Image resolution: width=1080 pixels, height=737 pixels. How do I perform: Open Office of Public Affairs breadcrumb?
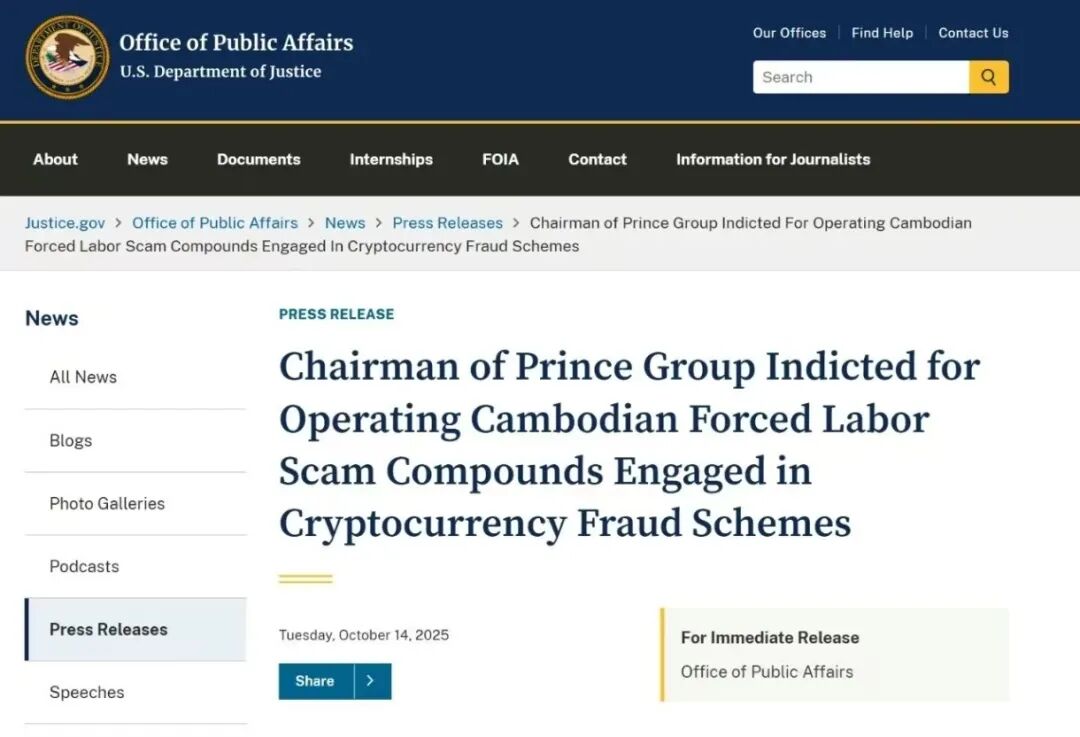[x=215, y=223]
